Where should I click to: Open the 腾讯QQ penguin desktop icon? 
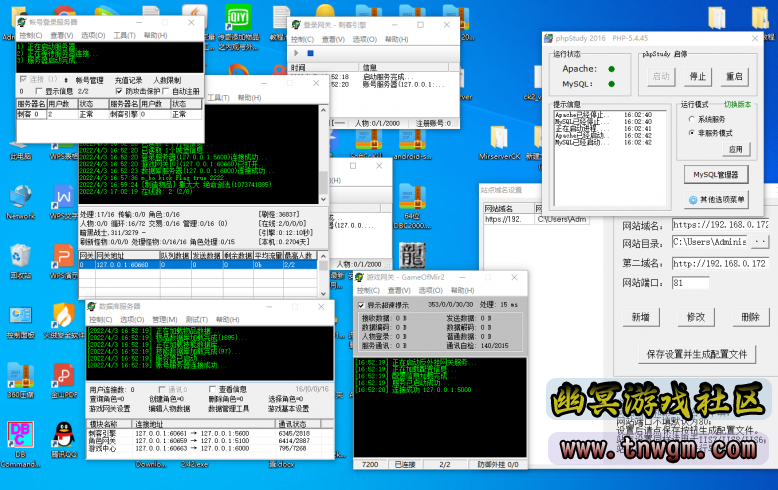pos(64,440)
